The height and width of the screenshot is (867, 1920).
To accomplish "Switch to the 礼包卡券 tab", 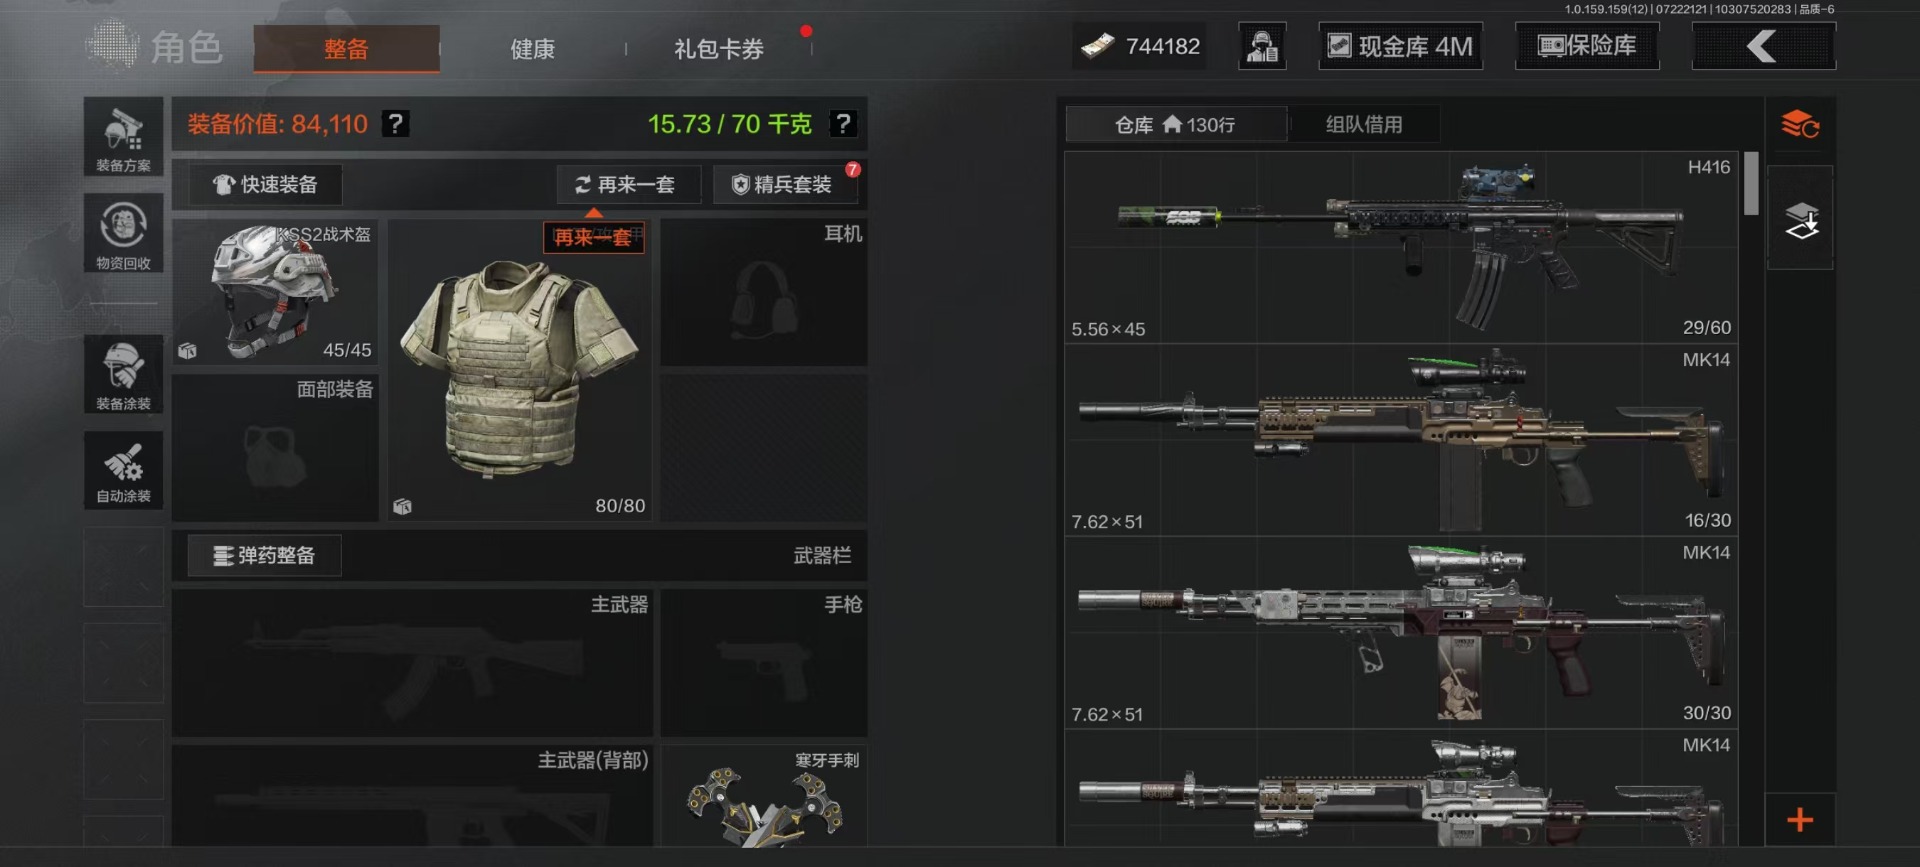I will 719,49.
